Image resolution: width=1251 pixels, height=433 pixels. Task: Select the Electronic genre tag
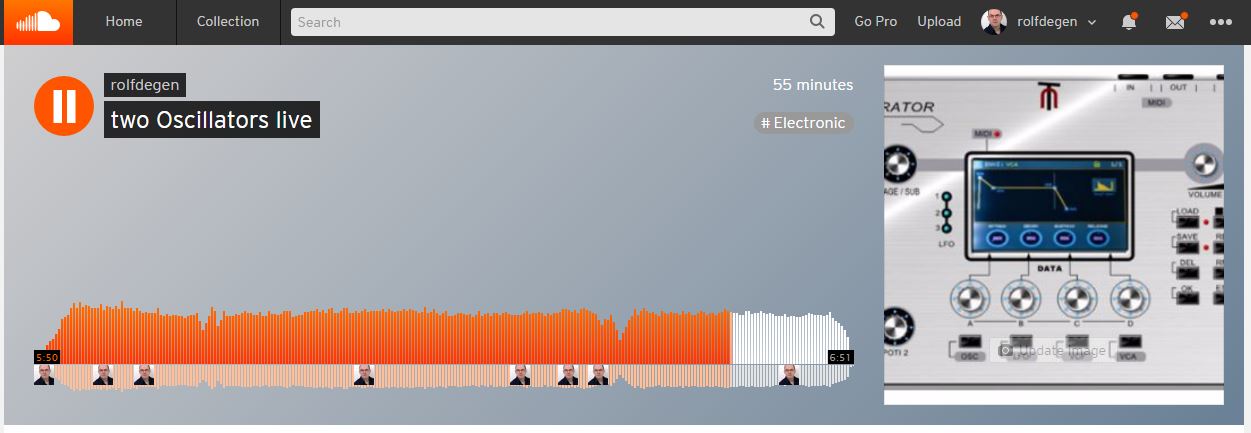[803, 123]
